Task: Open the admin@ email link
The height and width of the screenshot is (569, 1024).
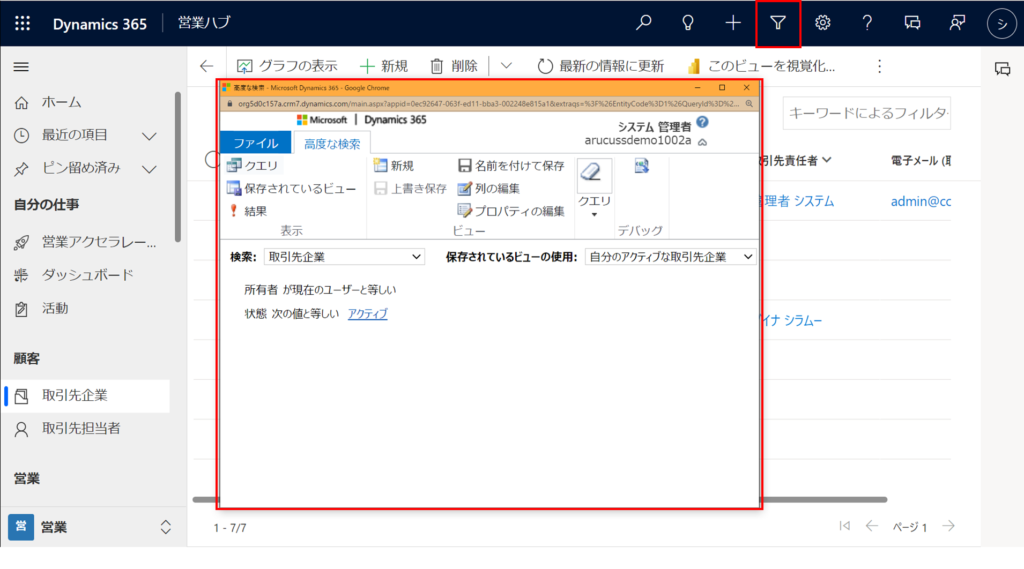Action: 921,202
